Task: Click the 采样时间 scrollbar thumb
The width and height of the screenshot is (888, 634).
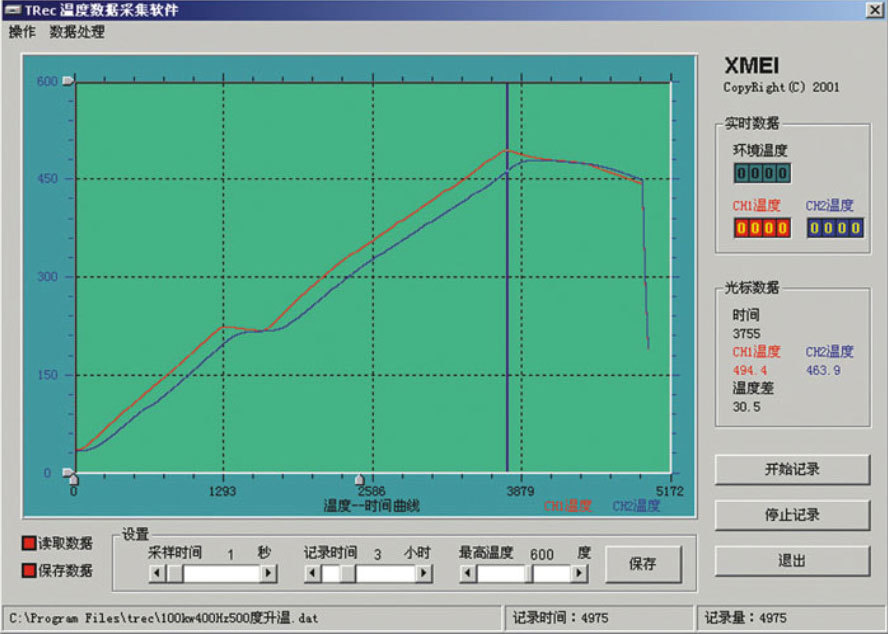Action: [174, 573]
